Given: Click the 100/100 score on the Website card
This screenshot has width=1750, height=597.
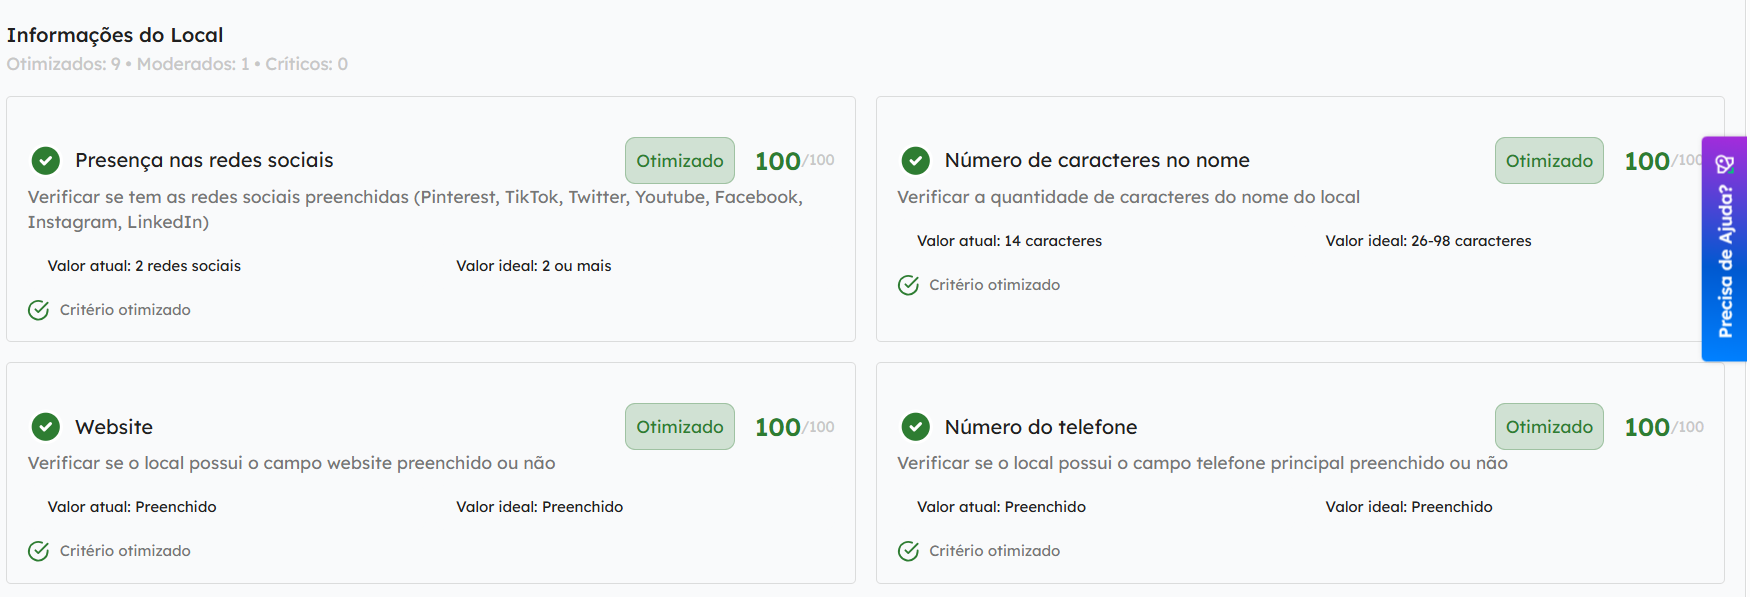Looking at the screenshot, I should [x=794, y=427].
